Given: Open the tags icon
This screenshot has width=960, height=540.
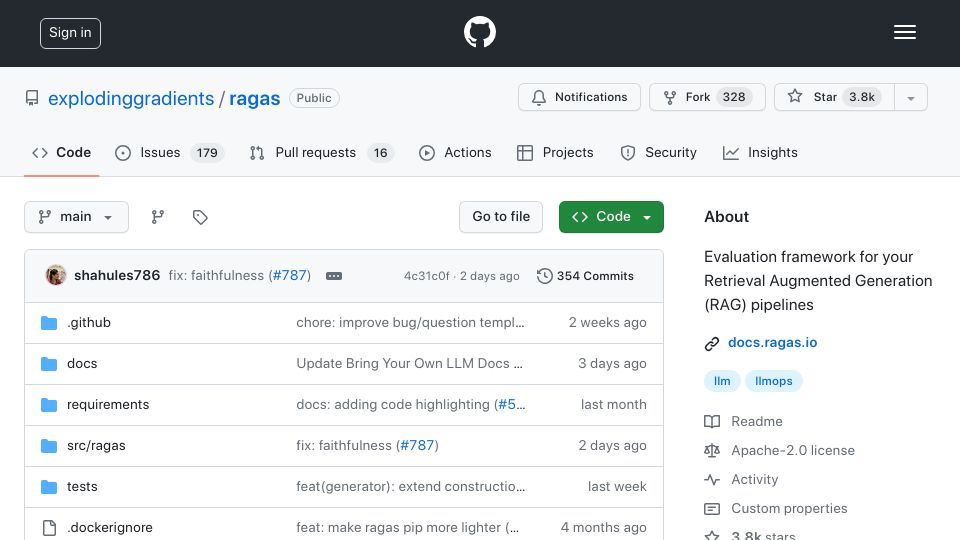Looking at the screenshot, I should click(200, 217).
